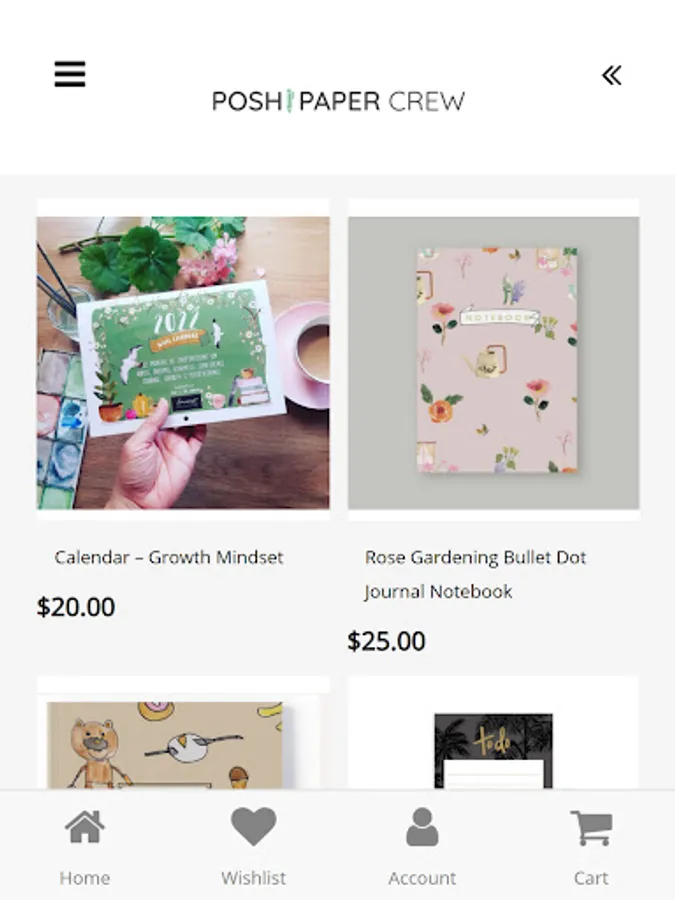This screenshot has height=900, width=675.
Task: Click the Posh Paper Crew logo
Action: (x=338, y=101)
